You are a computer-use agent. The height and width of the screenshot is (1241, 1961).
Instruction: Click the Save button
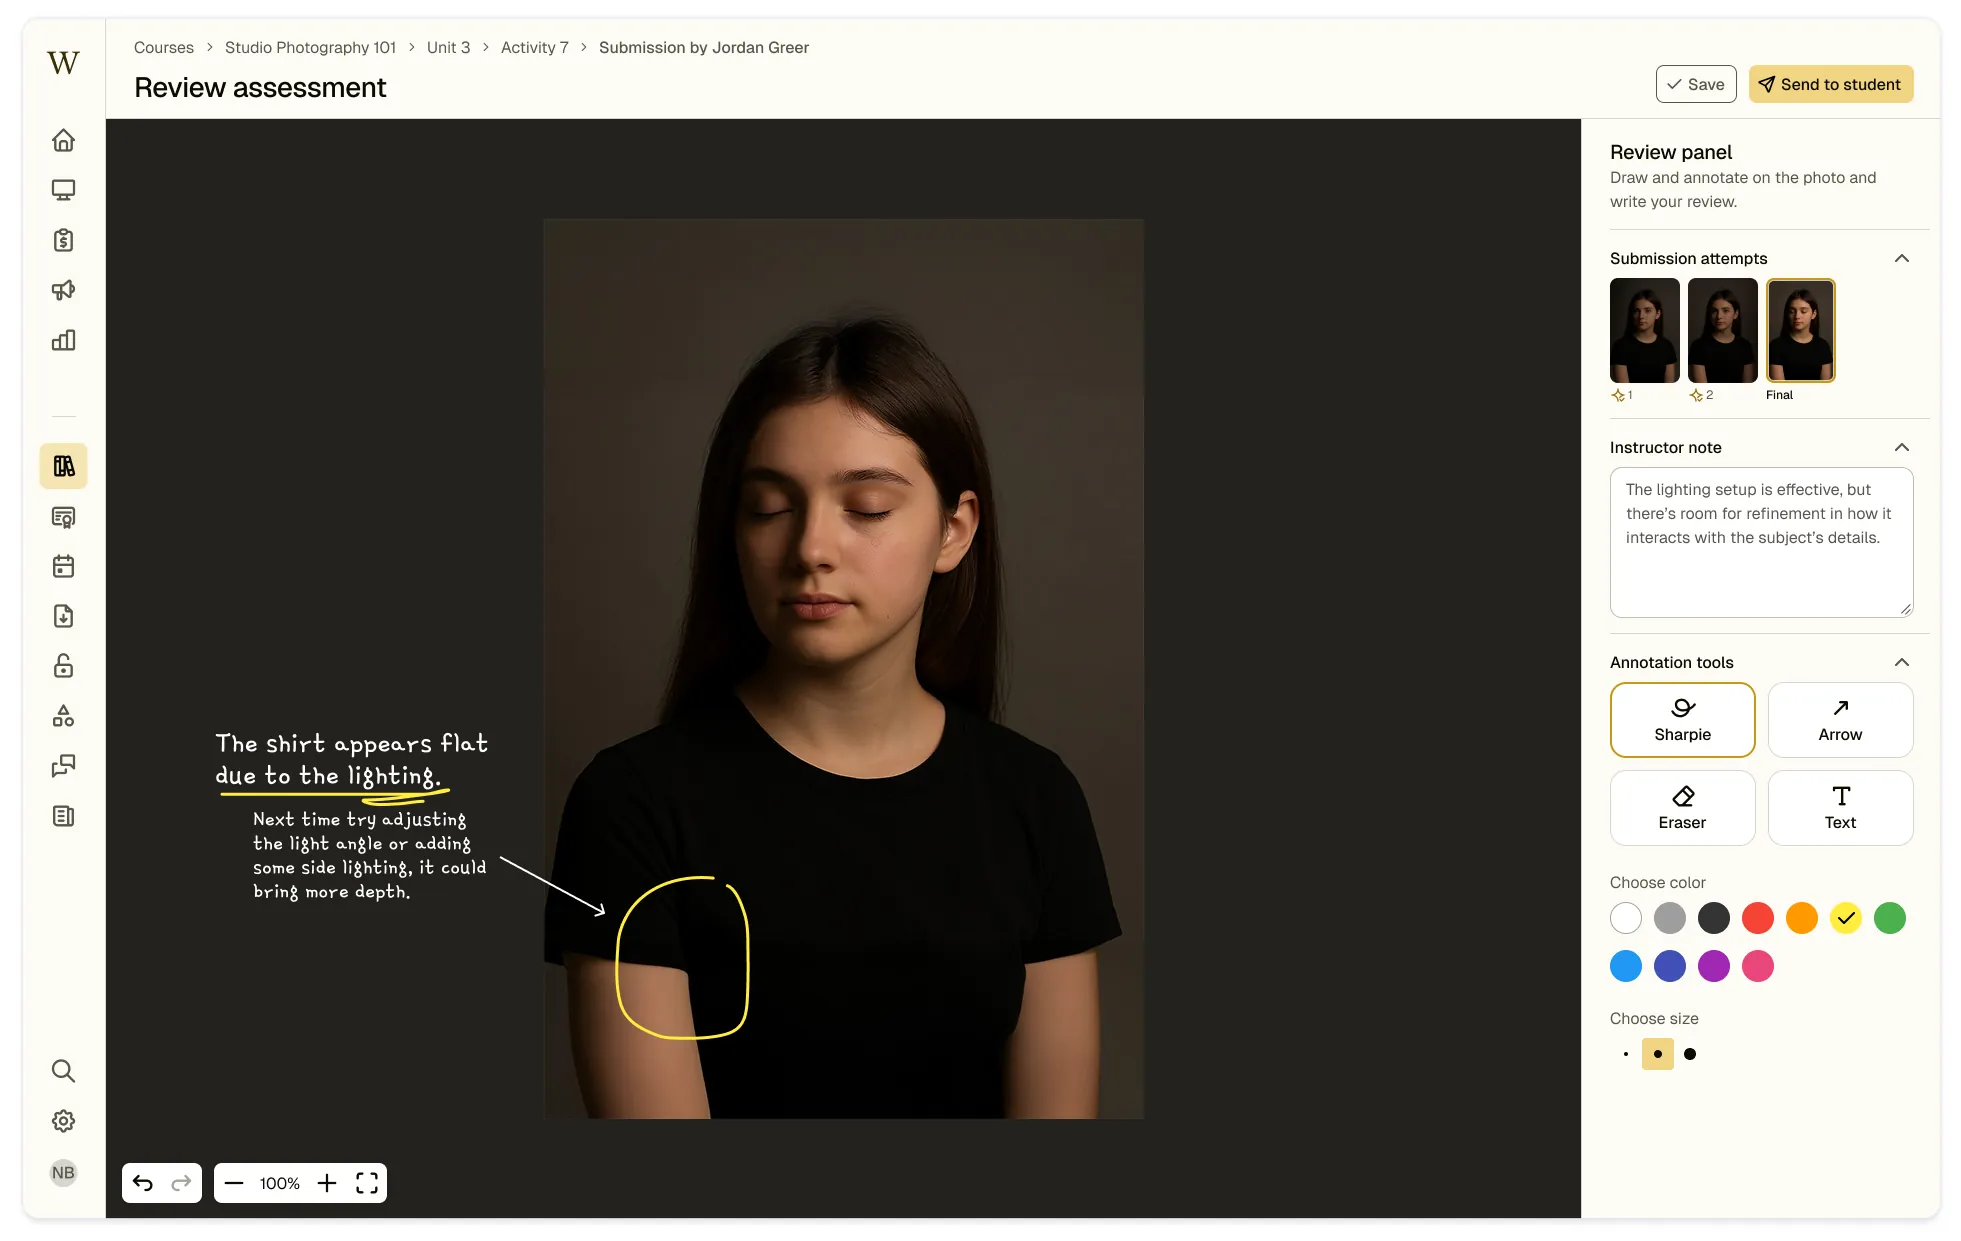pyautogui.click(x=1695, y=84)
